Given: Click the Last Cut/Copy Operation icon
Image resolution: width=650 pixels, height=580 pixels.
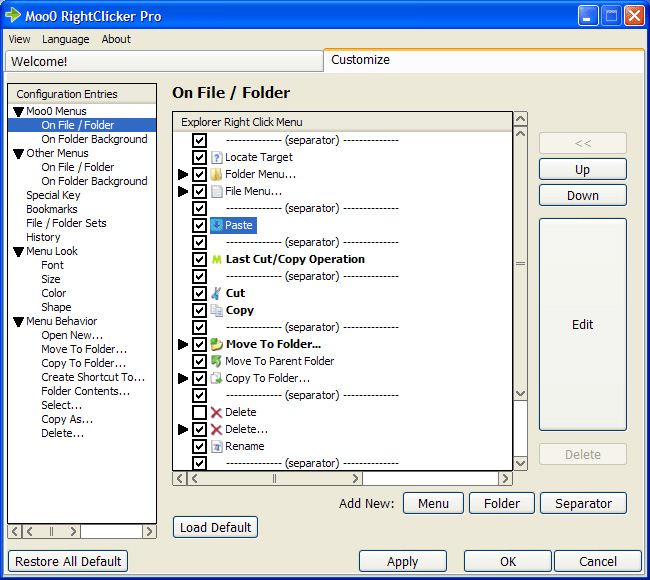Looking at the screenshot, I should (x=216, y=260).
